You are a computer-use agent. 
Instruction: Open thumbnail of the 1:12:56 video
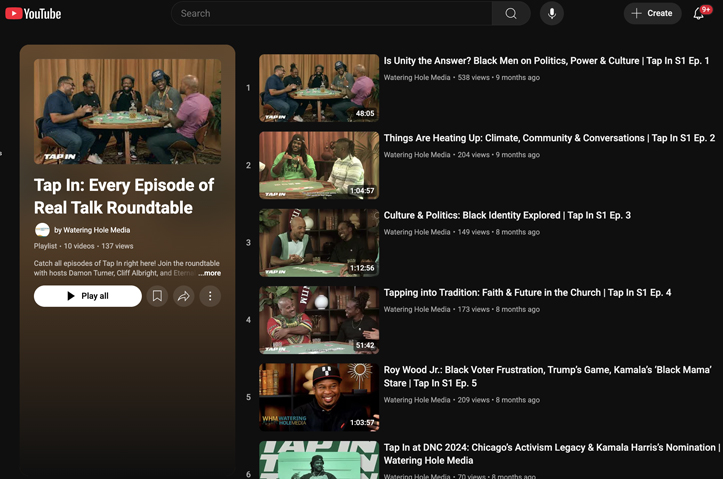[x=319, y=243]
